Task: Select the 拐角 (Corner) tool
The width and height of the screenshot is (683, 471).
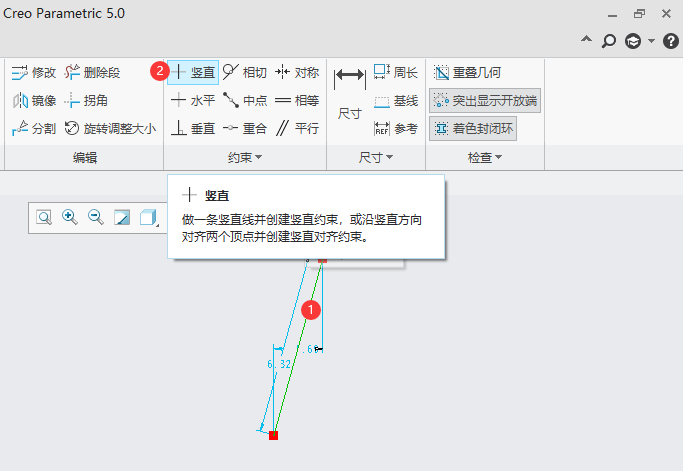Action: coord(86,101)
